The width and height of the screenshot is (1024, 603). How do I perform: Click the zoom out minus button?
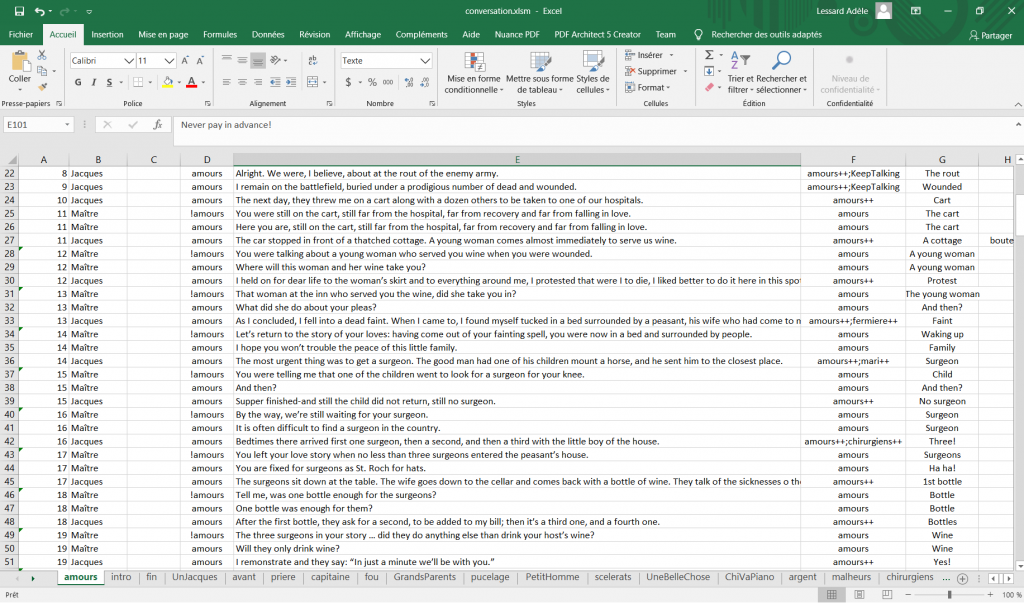(x=907, y=595)
